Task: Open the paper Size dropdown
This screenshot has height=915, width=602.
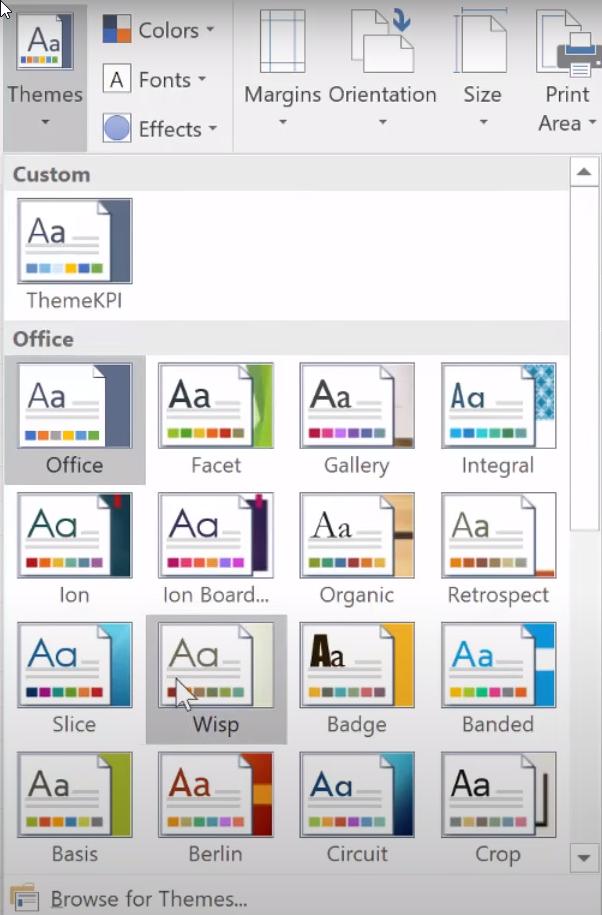Action: click(482, 68)
